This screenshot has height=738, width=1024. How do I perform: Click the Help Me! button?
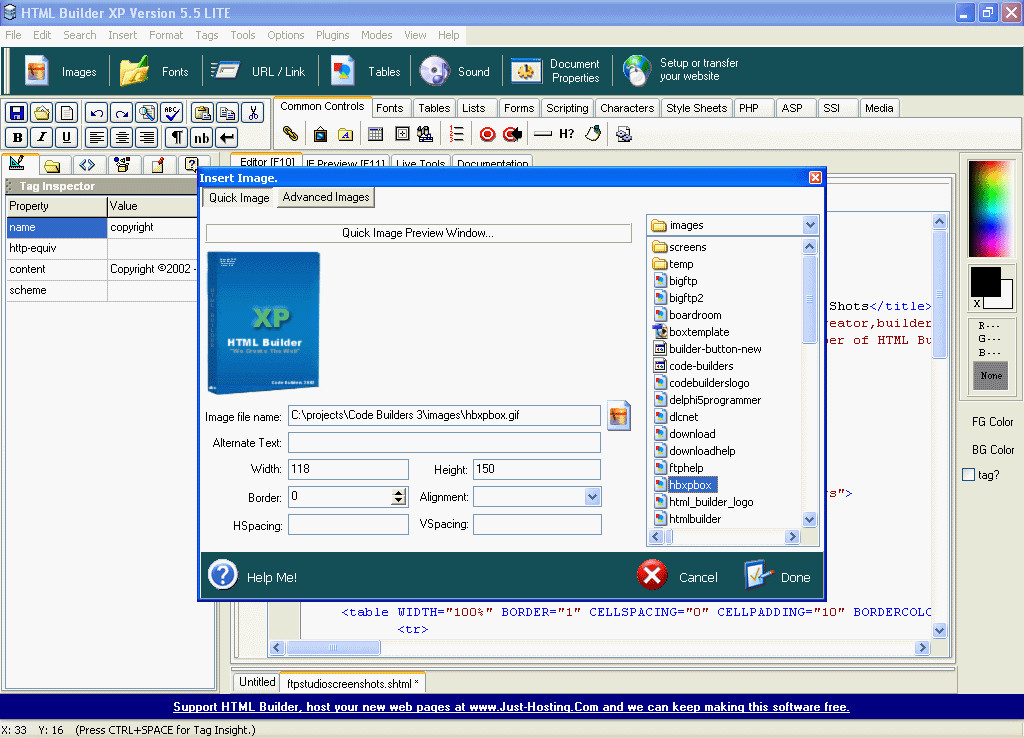point(253,576)
